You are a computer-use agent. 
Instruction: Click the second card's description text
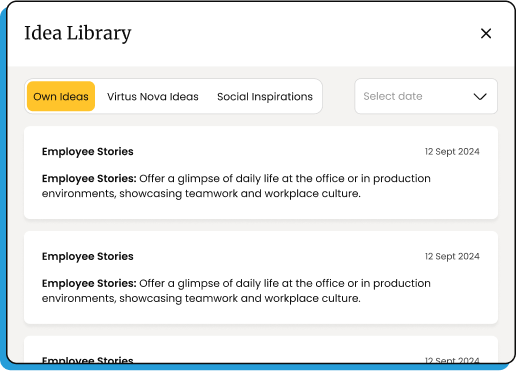(236, 291)
